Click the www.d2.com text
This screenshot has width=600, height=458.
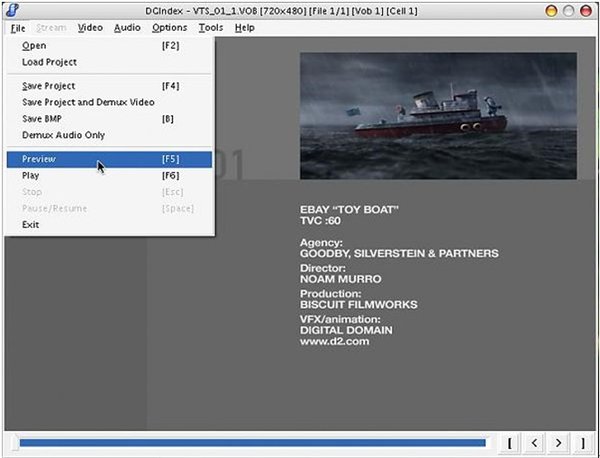pos(335,342)
